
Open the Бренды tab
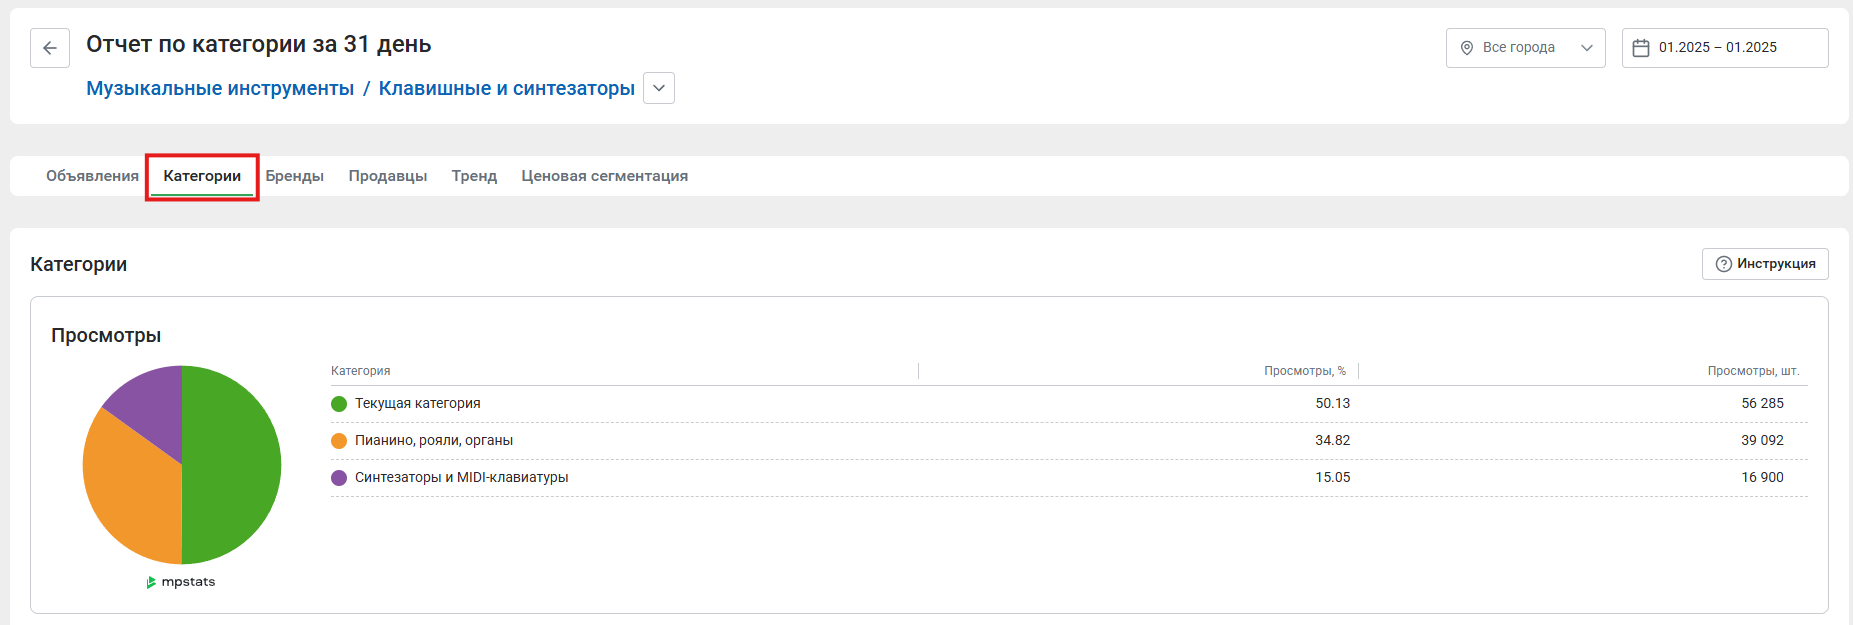tap(294, 176)
